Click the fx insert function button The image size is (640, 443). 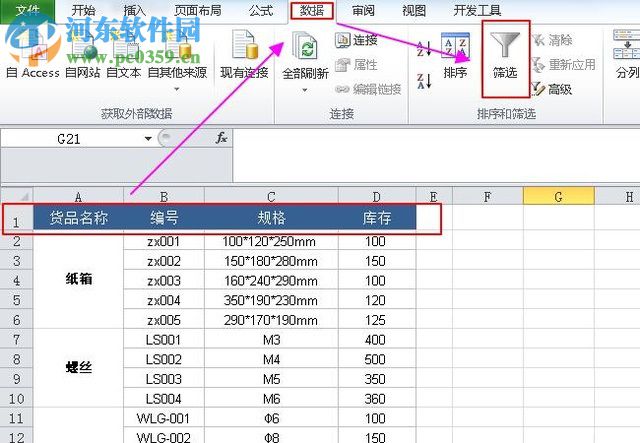click(221, 138)
